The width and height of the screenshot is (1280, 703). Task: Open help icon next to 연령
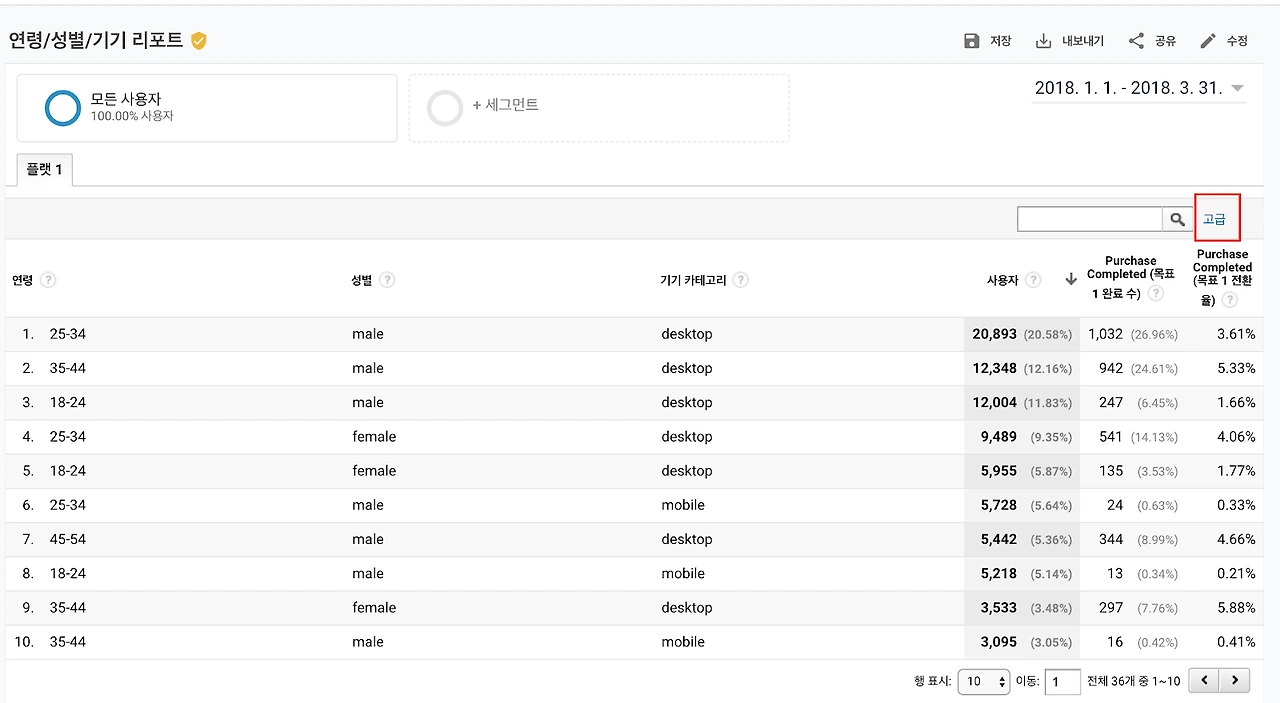click(x=48, y=280)
